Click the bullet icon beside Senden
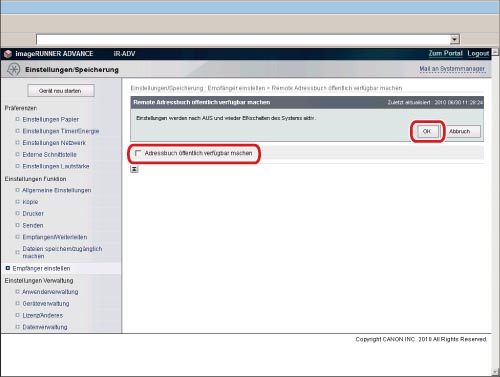The width and height of the screenshot is (500, 377). tap(18, 225)
